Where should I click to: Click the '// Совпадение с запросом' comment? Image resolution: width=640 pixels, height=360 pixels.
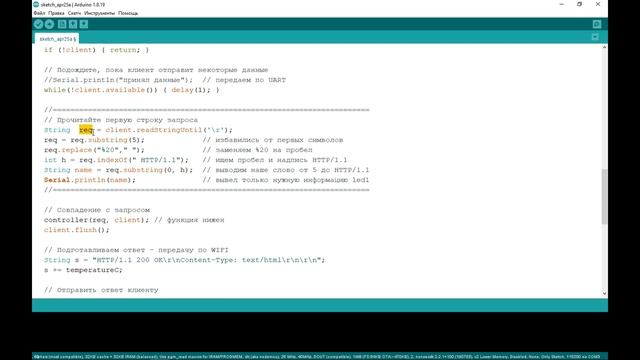click(x=97, y=210)
